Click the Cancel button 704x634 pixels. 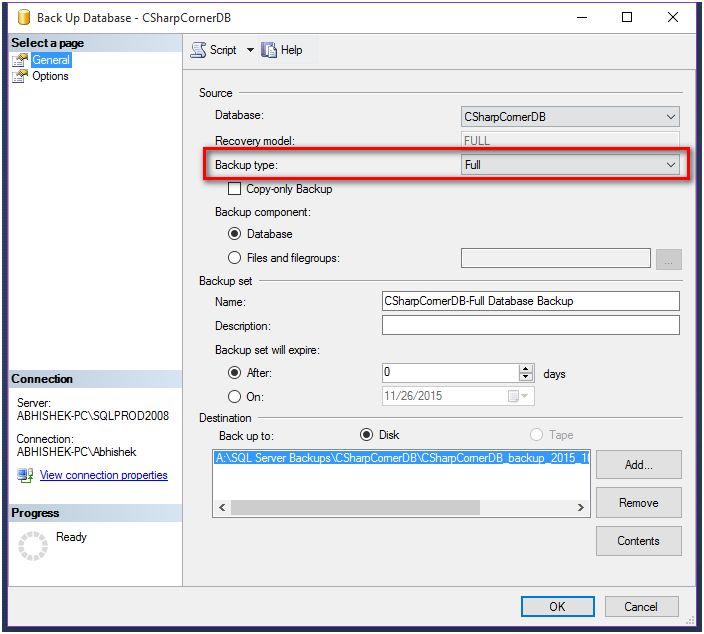coord(641,607)
